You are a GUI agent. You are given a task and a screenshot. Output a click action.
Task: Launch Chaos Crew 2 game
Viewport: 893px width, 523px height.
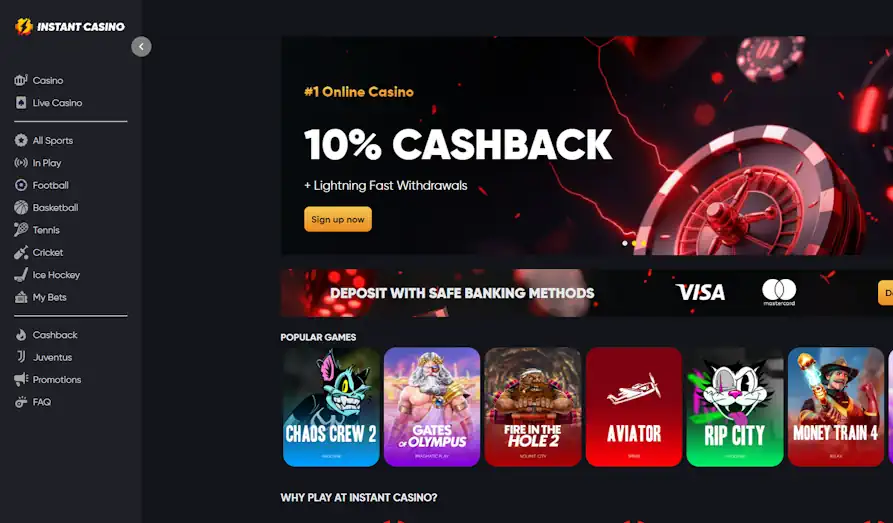331,407
